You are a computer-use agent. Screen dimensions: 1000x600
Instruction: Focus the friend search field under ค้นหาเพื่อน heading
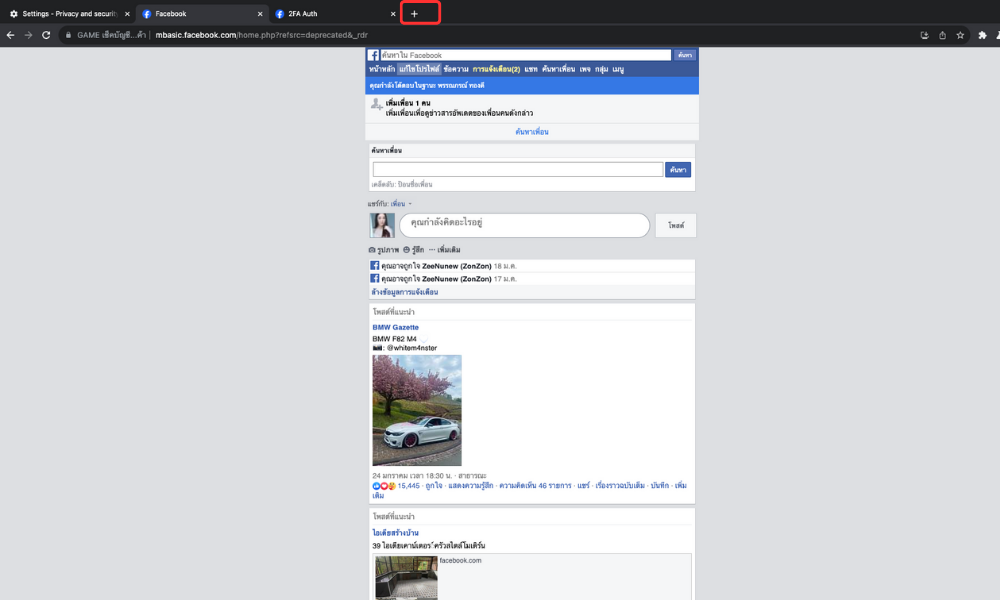[518, 170]
